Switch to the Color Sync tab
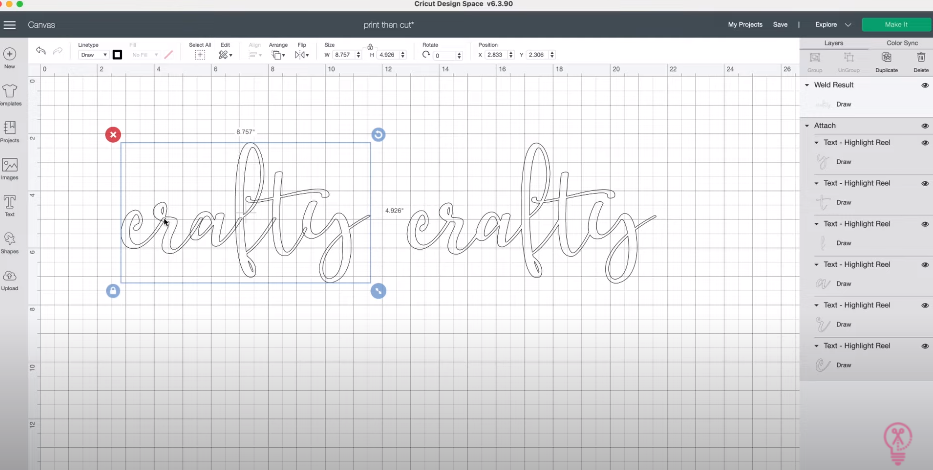933x470 pixels. (x=902, y=43)
